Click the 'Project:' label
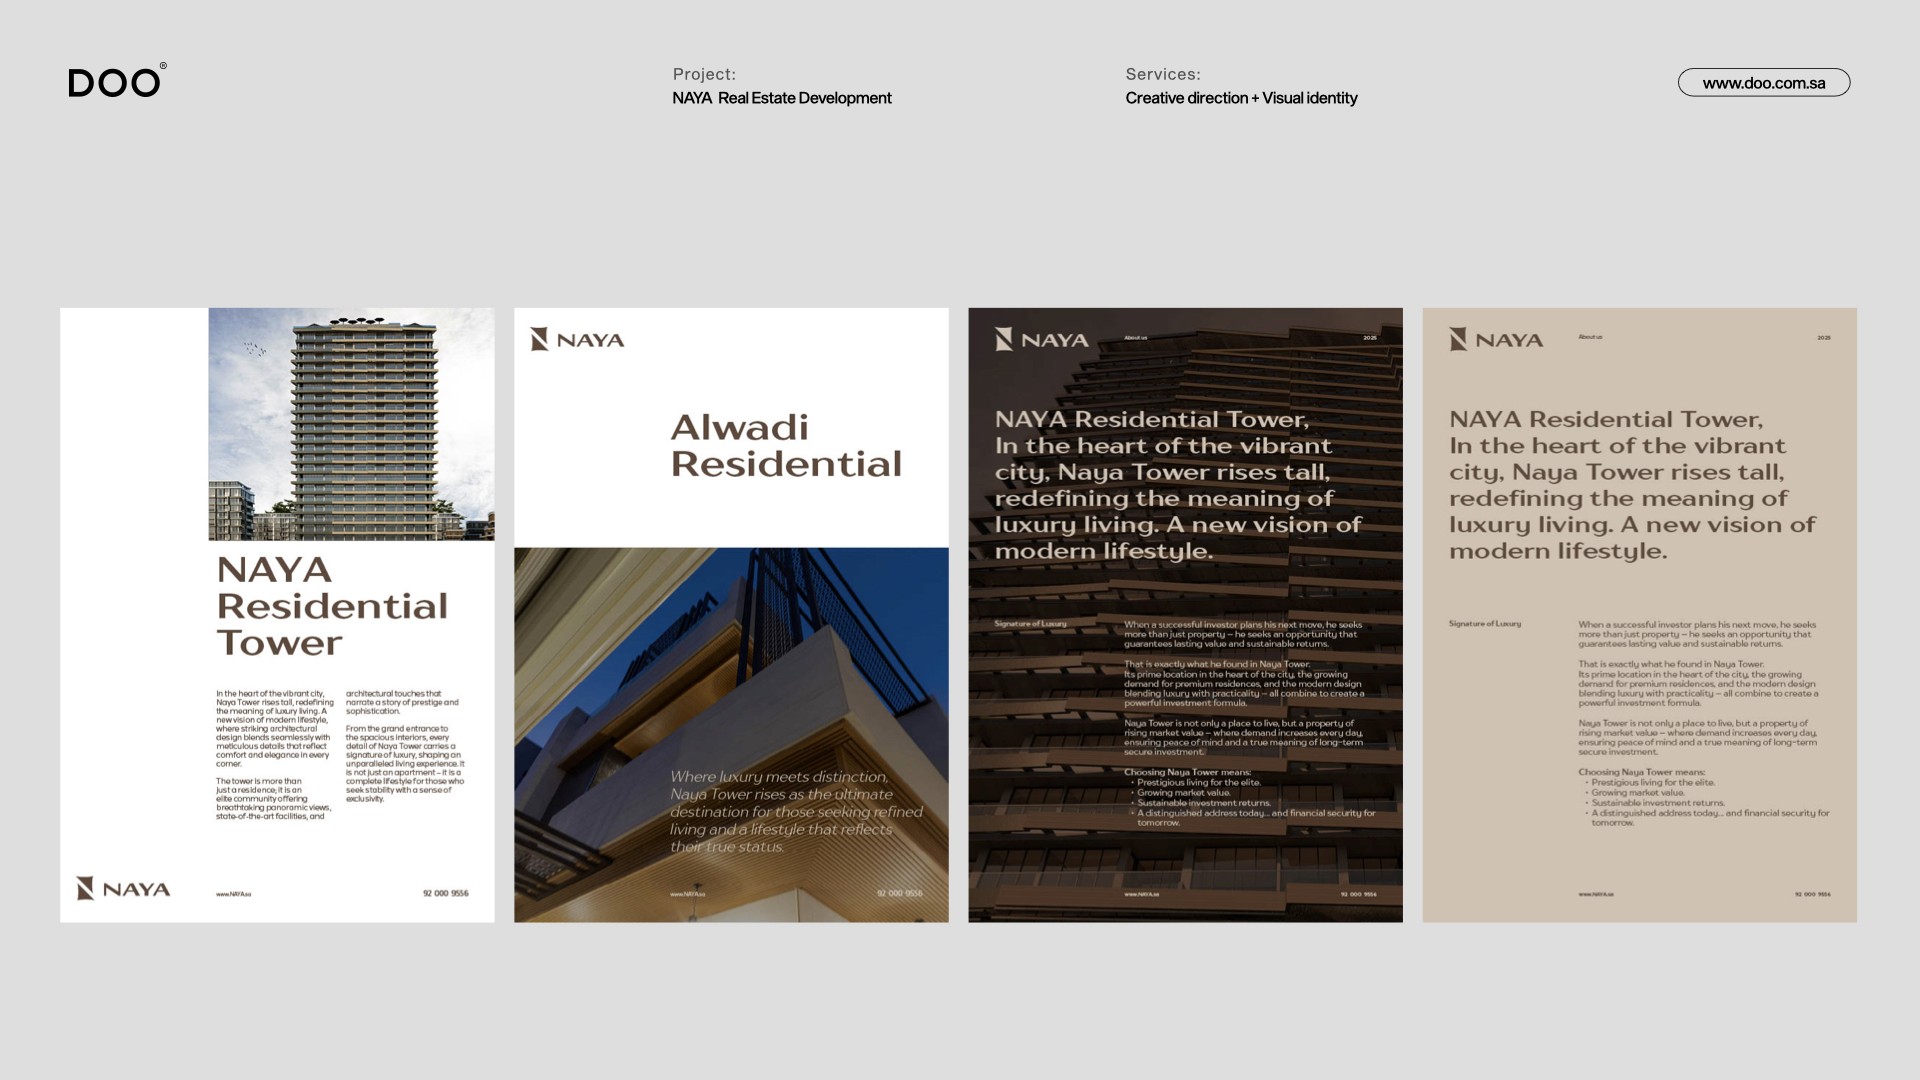This screenshot has height=1080, width=1920. [704, 74]
